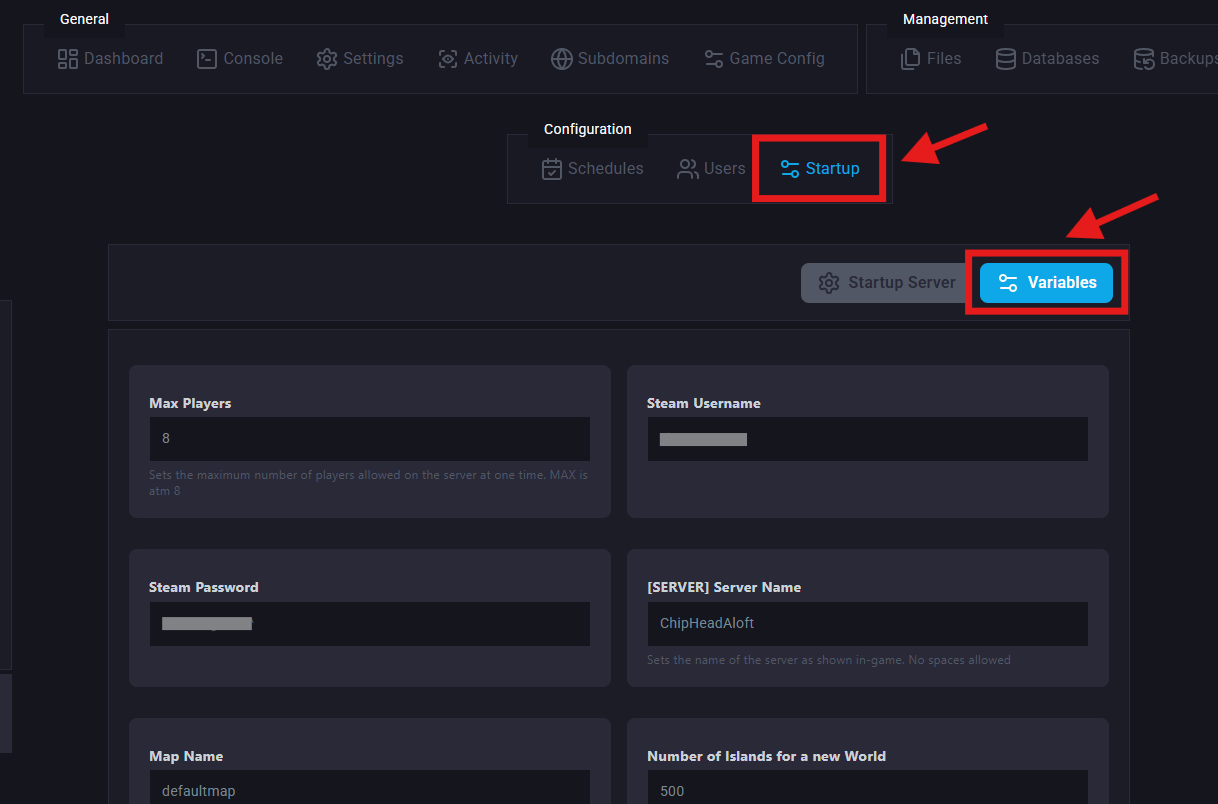The width and height of the screenshot is (1218, 804).
Task: Click the Number of Islands label
Action: pyautogui.click(x=766, y=756)
